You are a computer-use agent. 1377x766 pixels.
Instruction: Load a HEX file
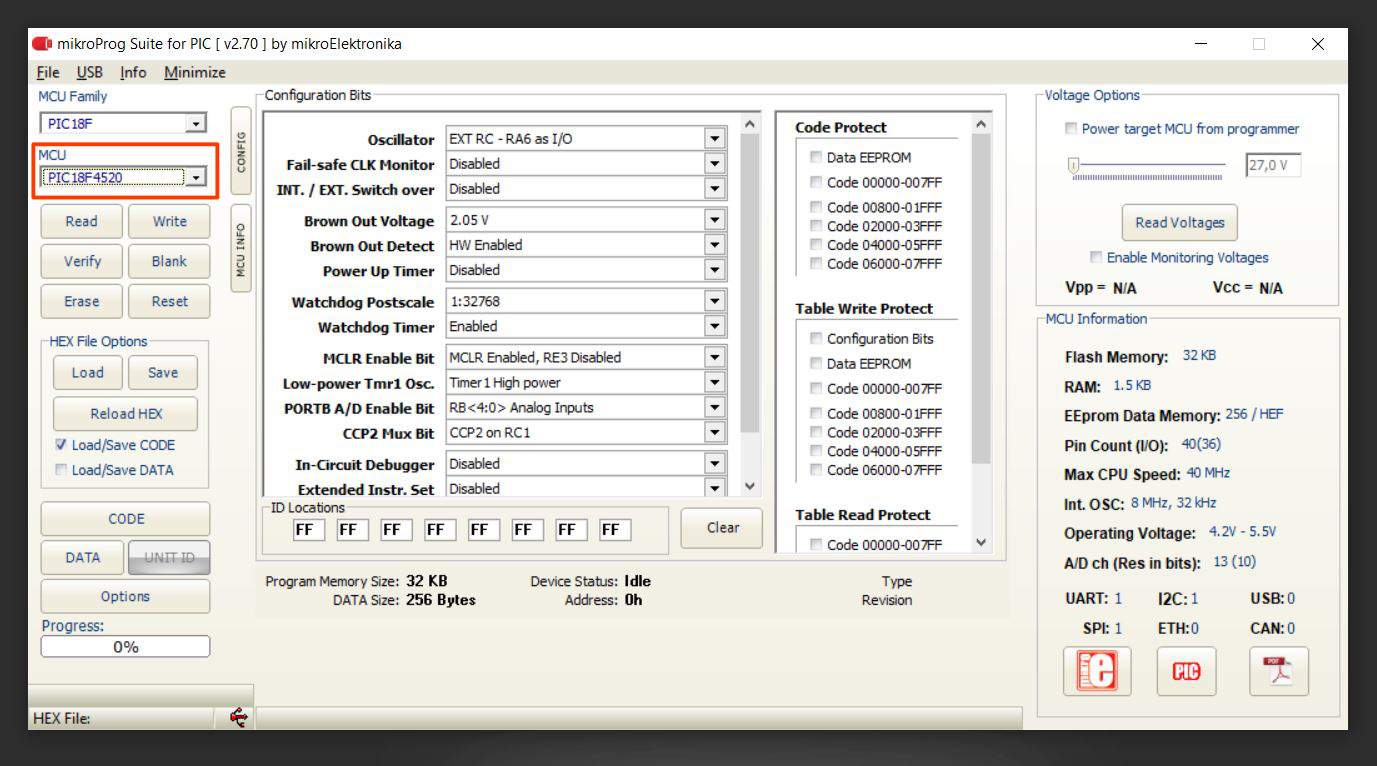[x=87, y=372]
